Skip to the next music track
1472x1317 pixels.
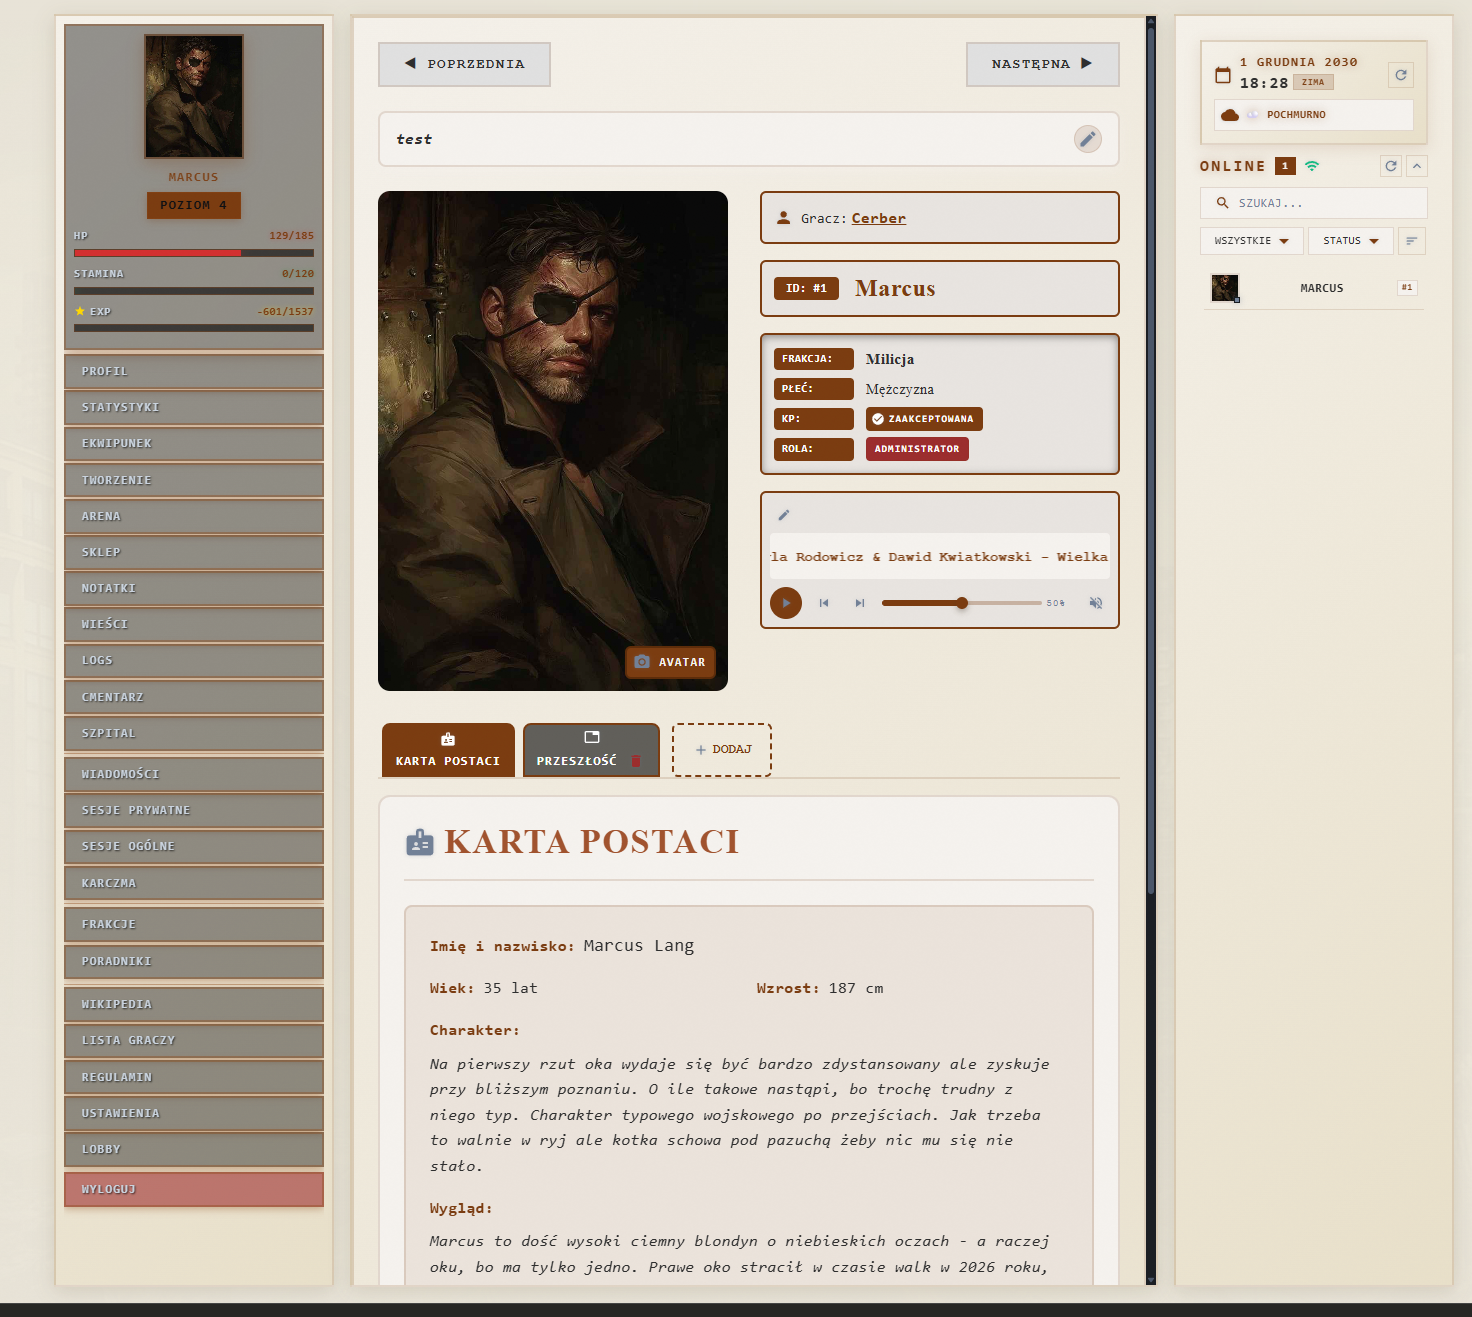(x=859, y=603)
